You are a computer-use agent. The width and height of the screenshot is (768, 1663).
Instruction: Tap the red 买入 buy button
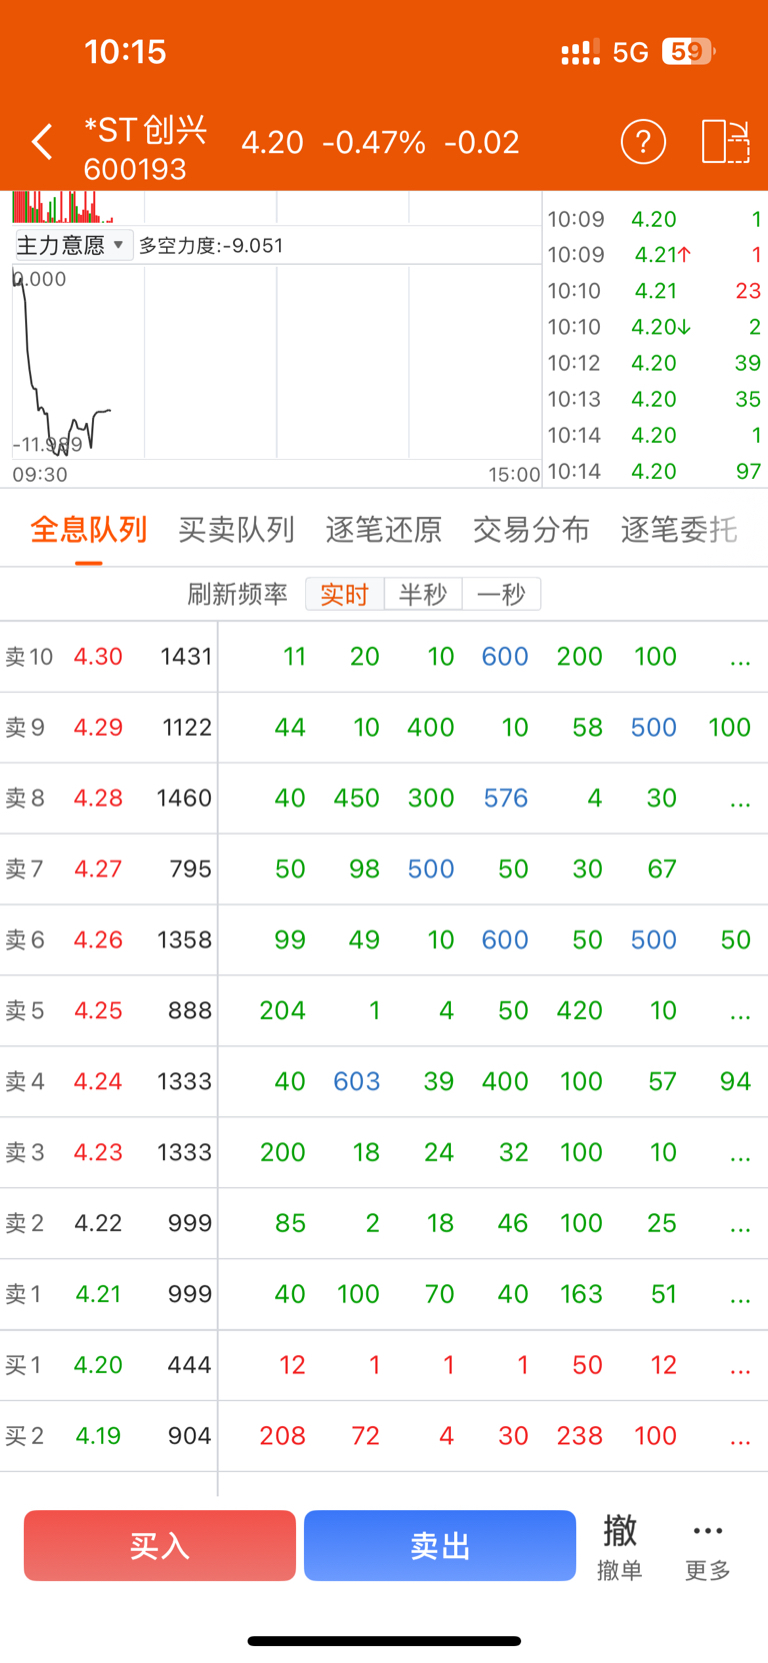pyautogui.click(x=160, y=1546)
